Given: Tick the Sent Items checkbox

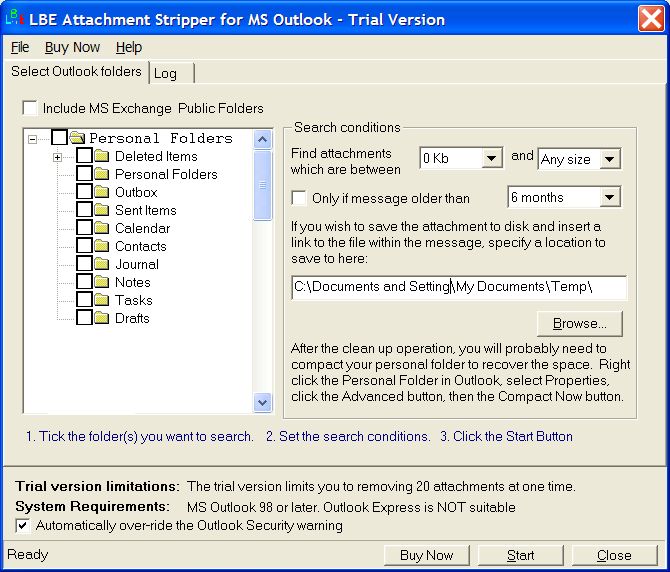Looking at the screenshot, I should tap(85, 209).
